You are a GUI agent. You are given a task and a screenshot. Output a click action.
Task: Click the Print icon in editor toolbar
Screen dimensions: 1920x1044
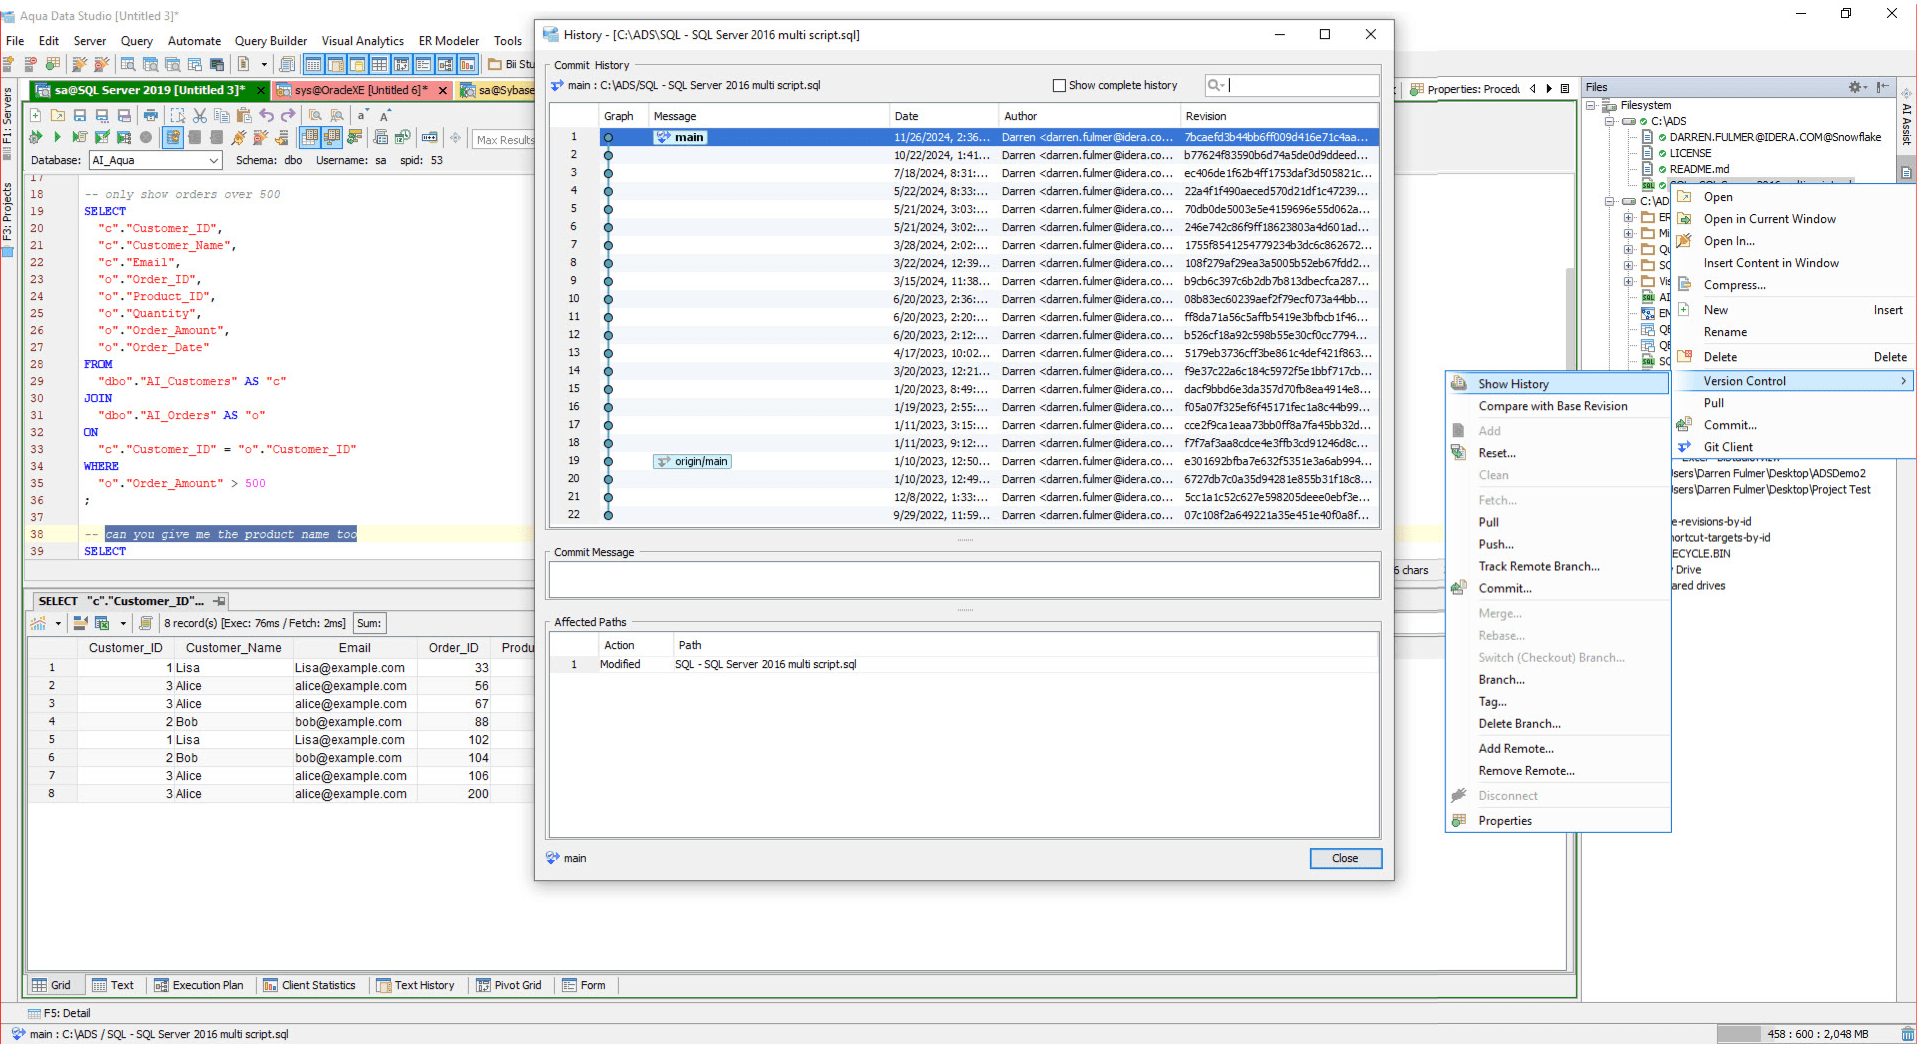[151, 116]
